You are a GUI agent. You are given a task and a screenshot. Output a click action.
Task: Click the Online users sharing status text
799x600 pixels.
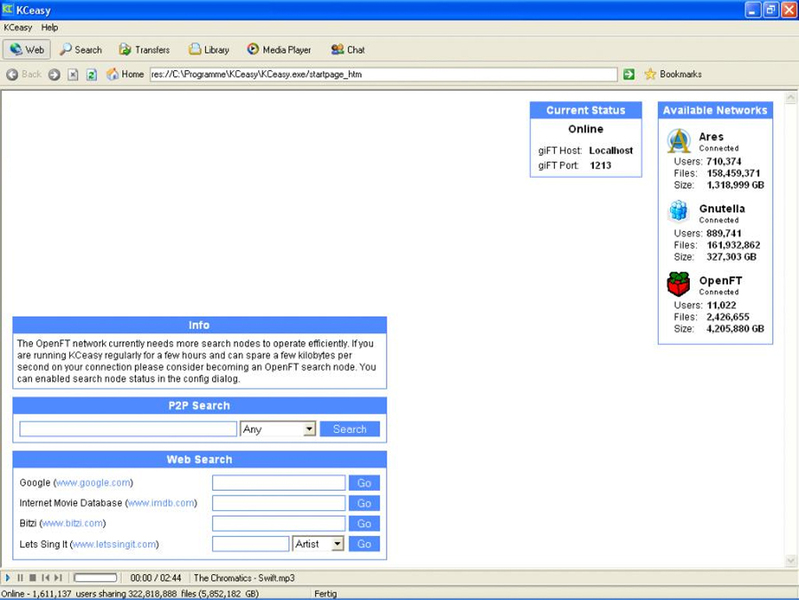coord(130,594)
